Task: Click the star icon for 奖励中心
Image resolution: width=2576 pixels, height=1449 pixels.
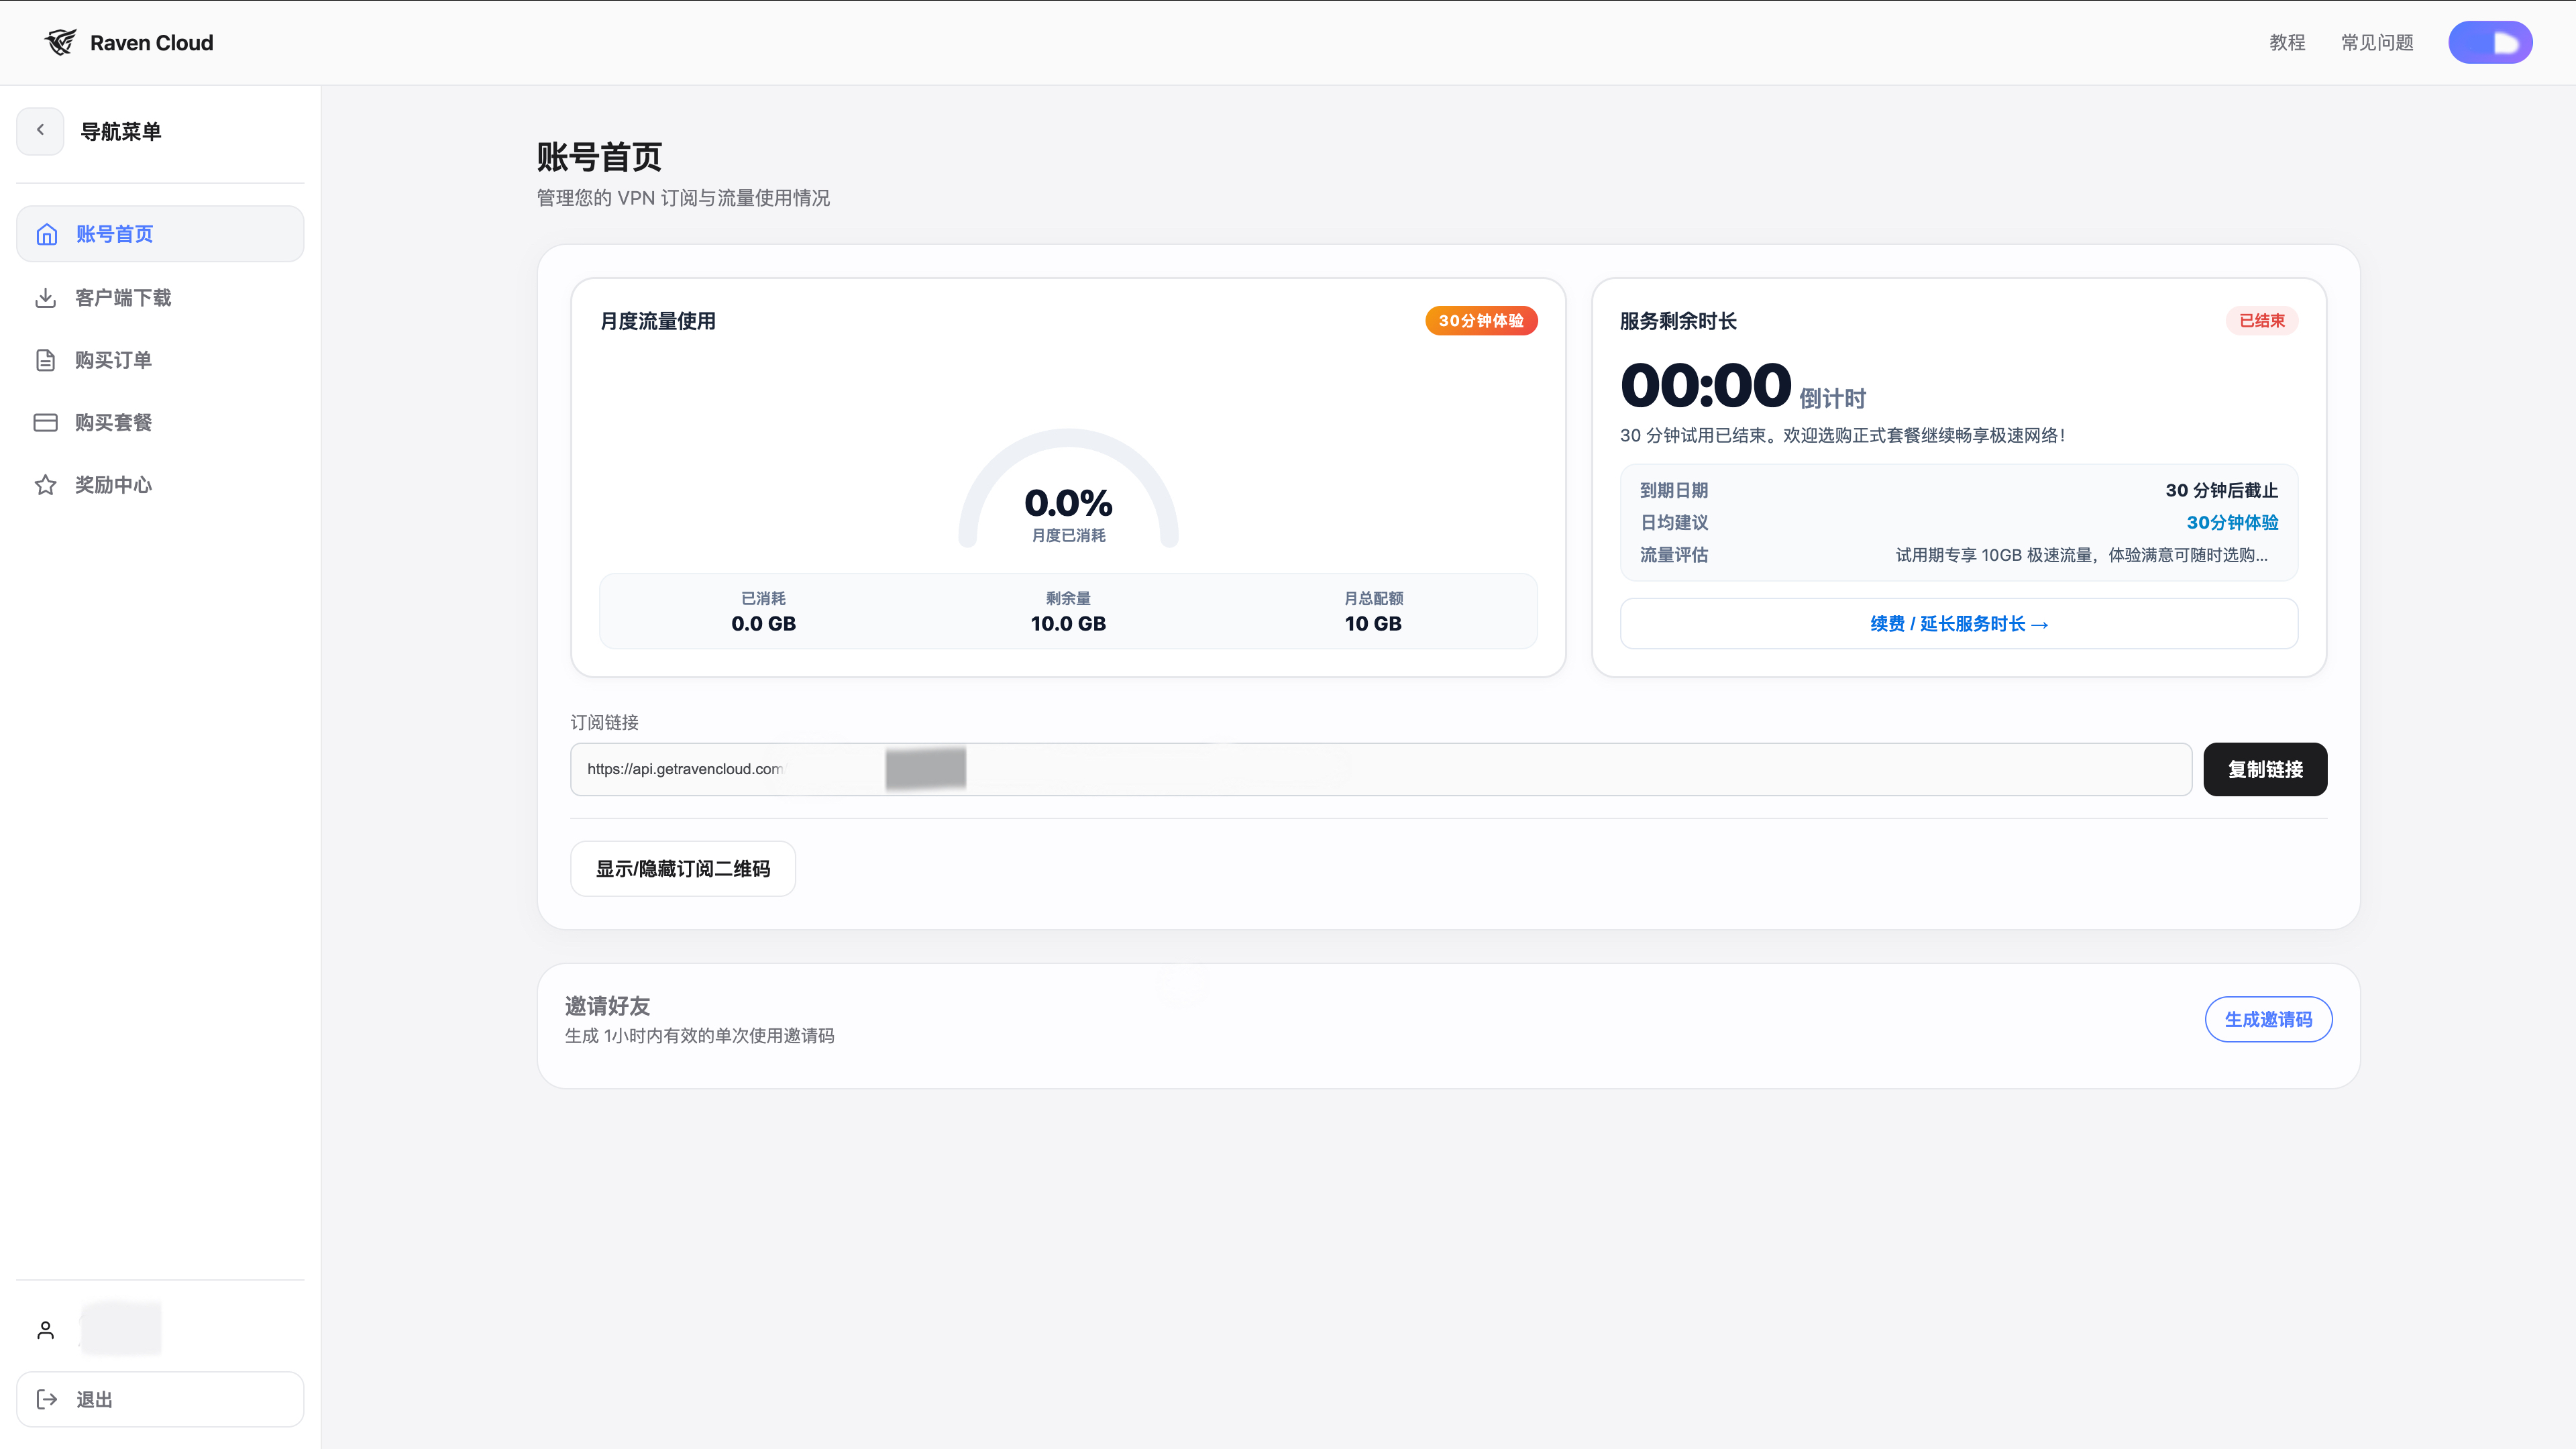Action: coord(45,485)
